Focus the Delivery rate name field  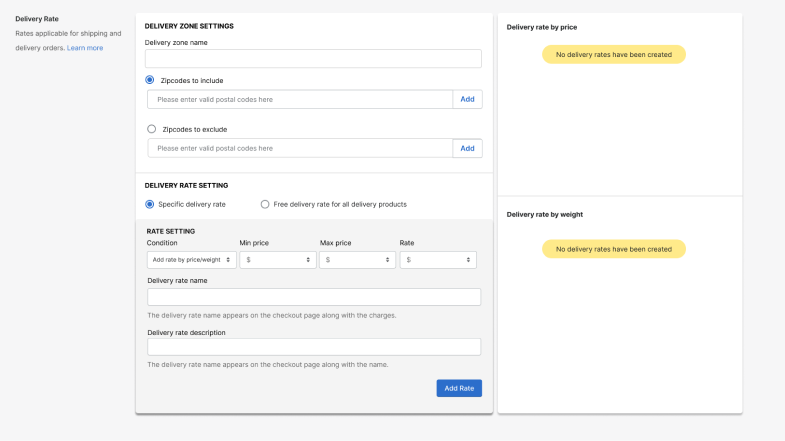(314, 297)
